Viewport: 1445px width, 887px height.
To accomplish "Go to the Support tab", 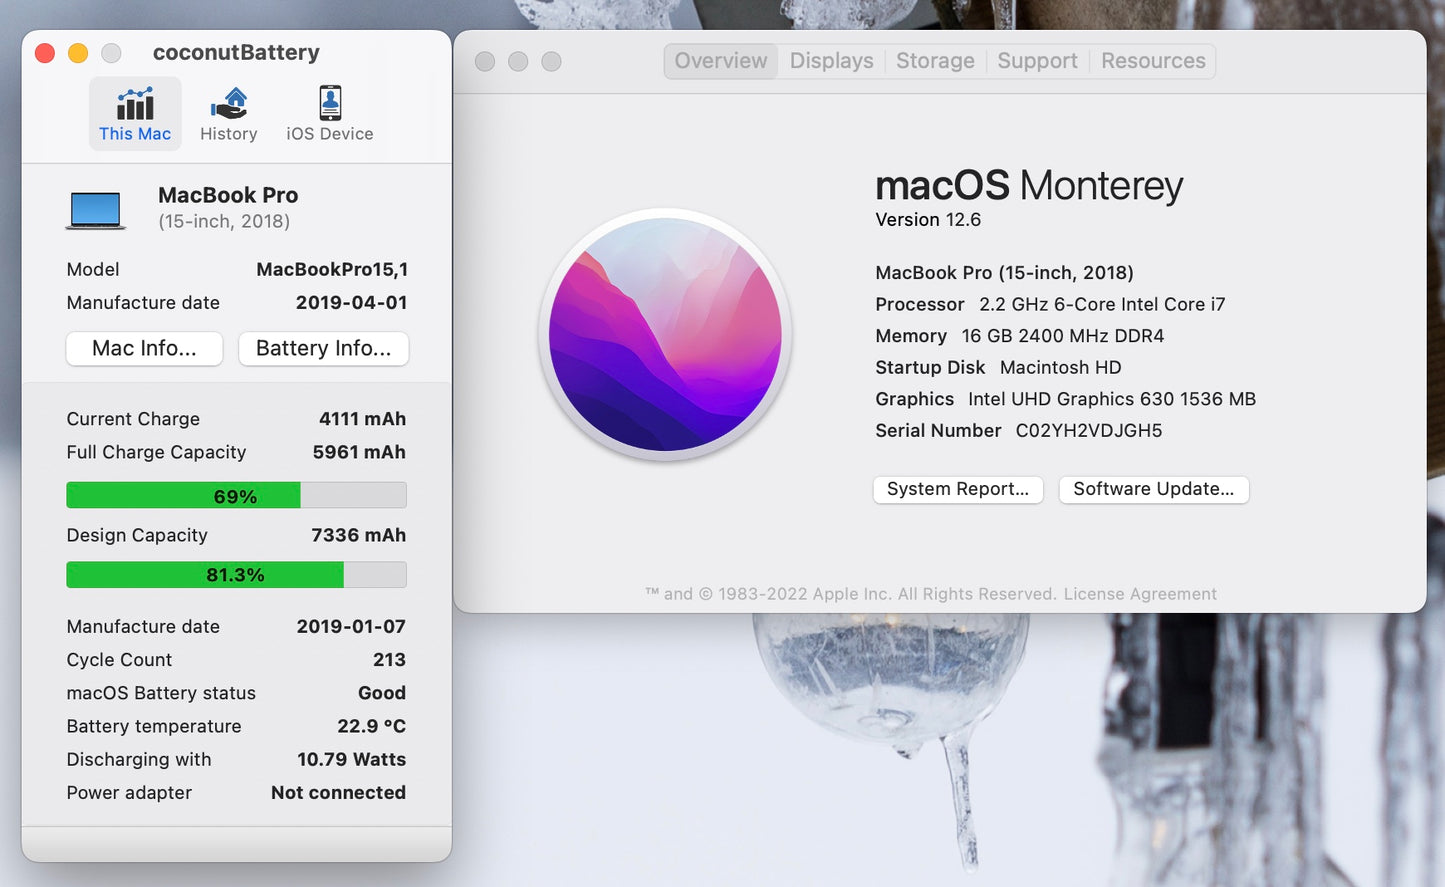I will click(1037, 61).
